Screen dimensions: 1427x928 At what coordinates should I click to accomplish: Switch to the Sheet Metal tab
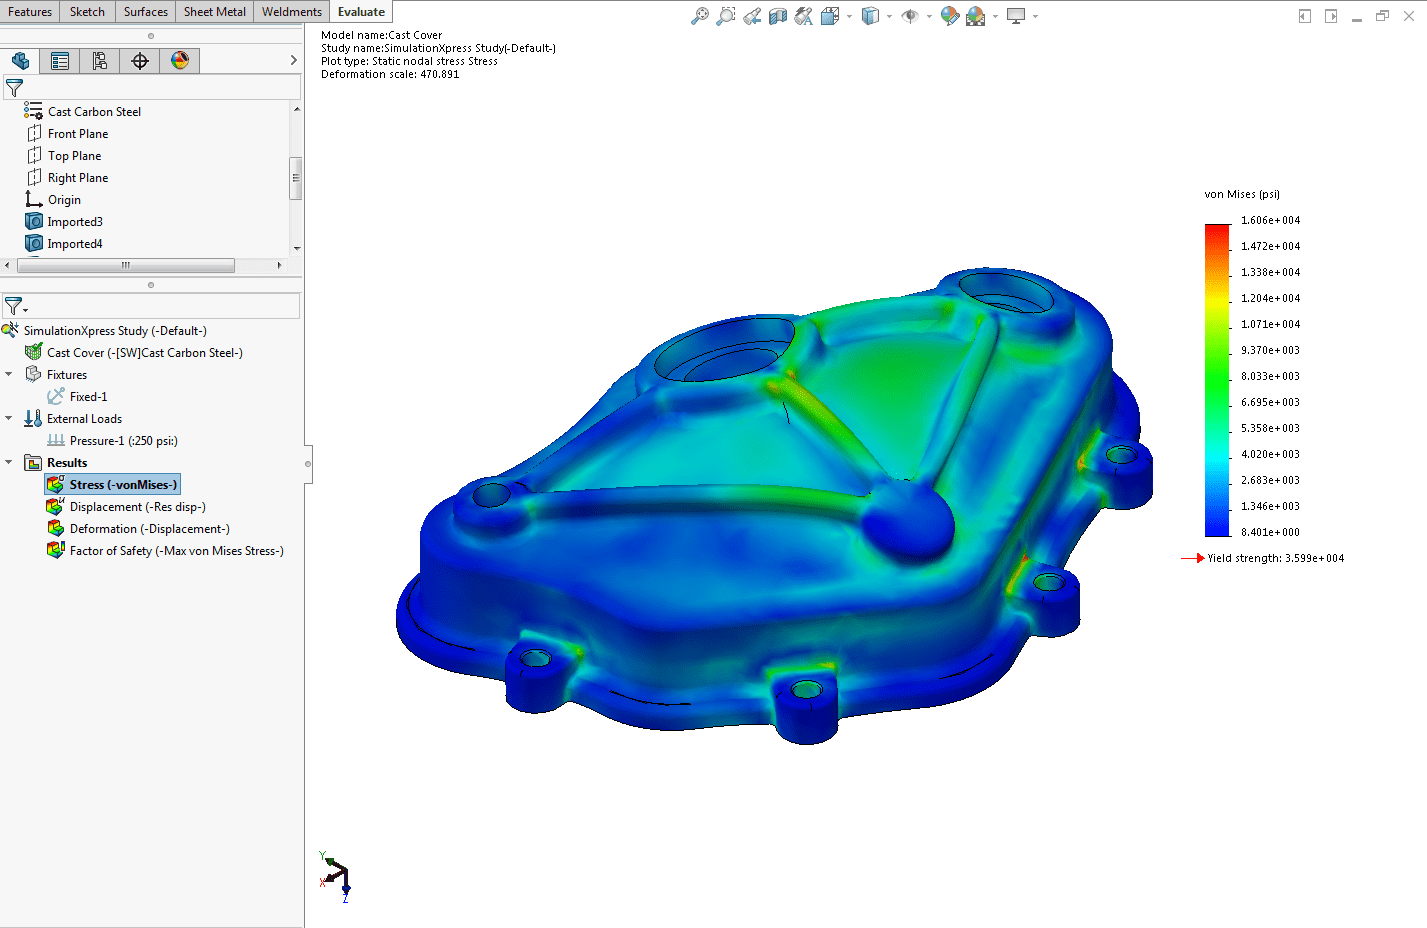[x=214, y=12]
